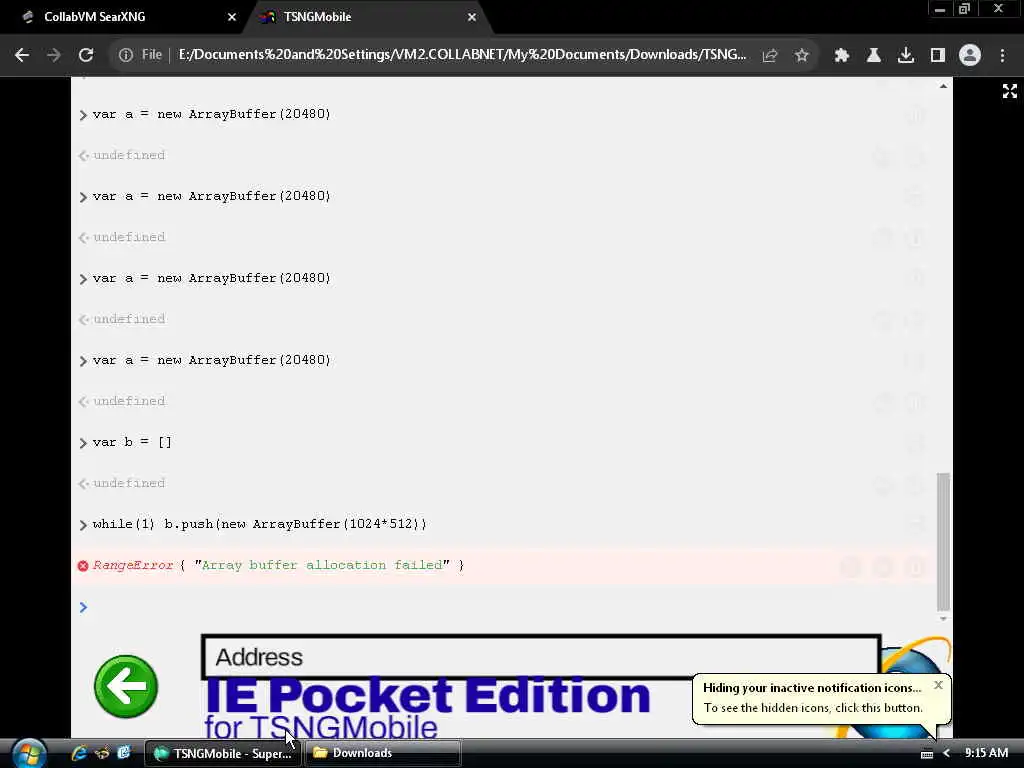Click the red RangeError icon
Screen dimensions: 1024x768
[83, 566]
